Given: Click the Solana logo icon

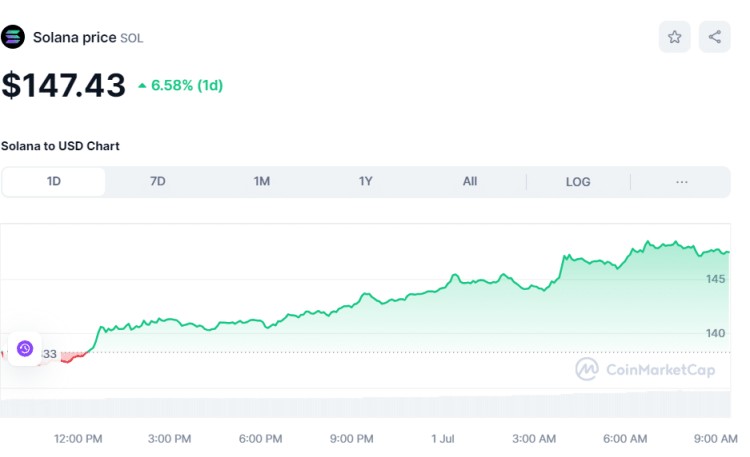Looking at the screenshot, I should 13,37.
